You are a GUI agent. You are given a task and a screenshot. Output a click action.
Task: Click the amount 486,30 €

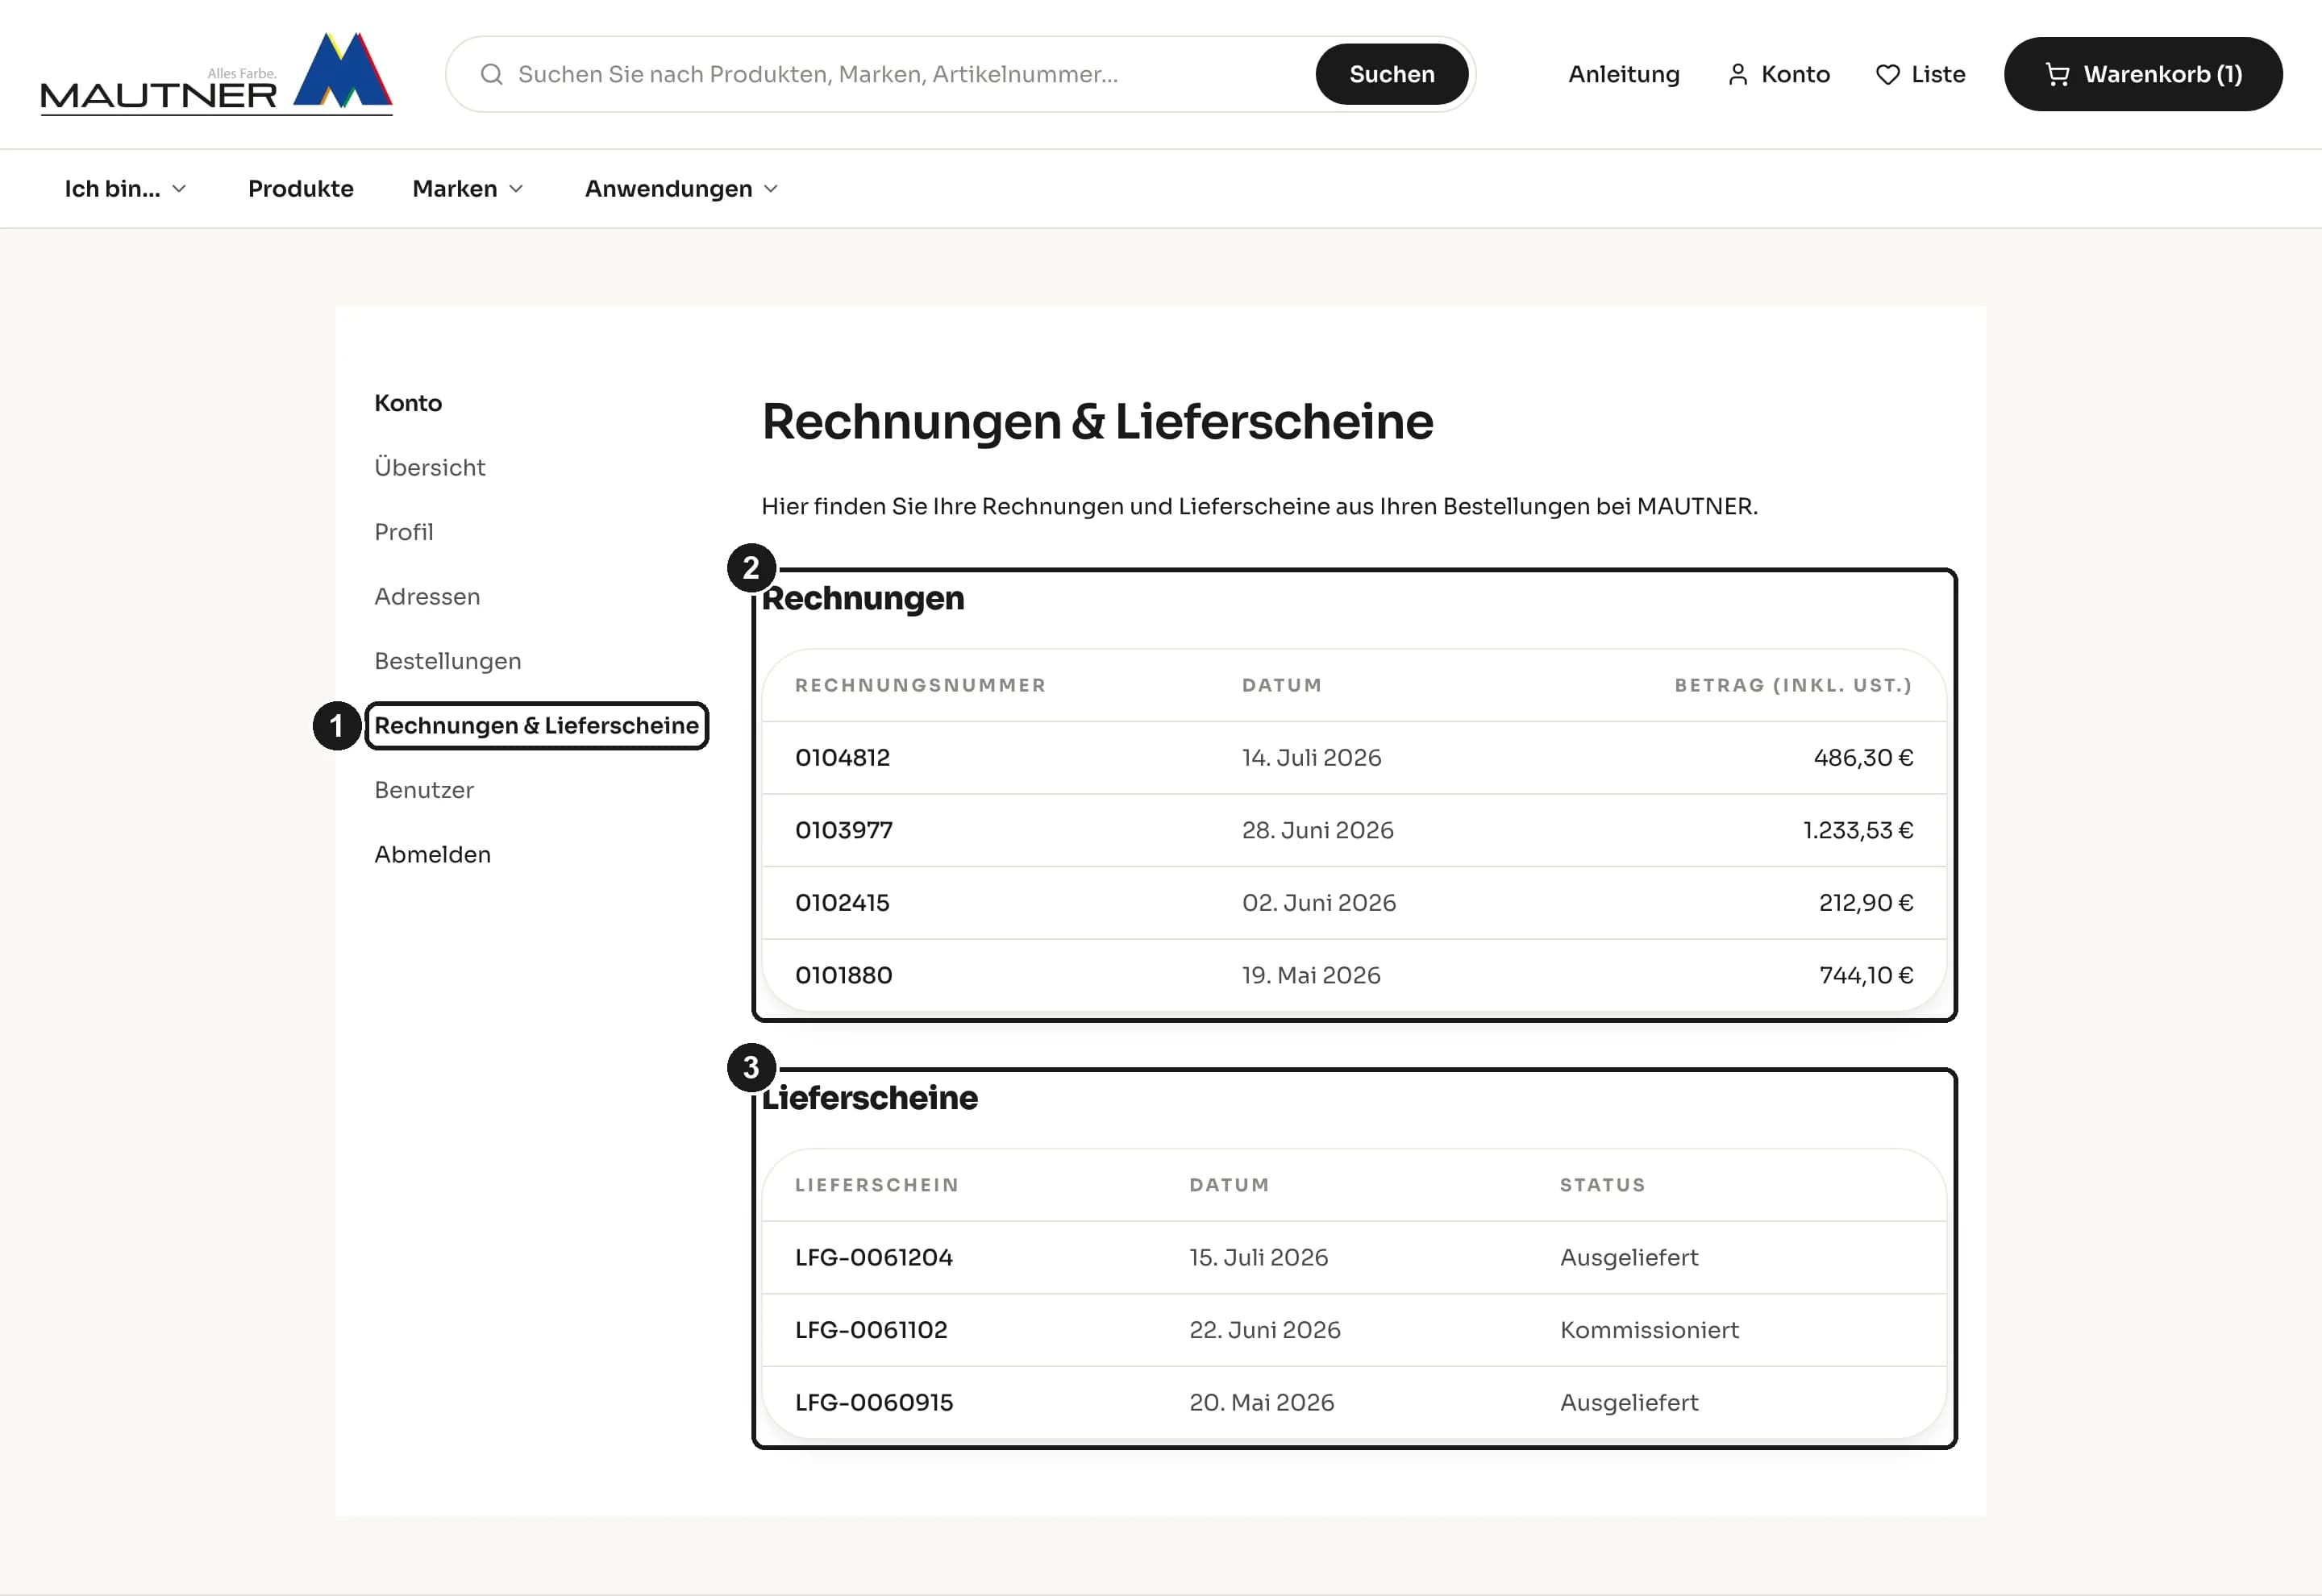[x=1863, y=758]
